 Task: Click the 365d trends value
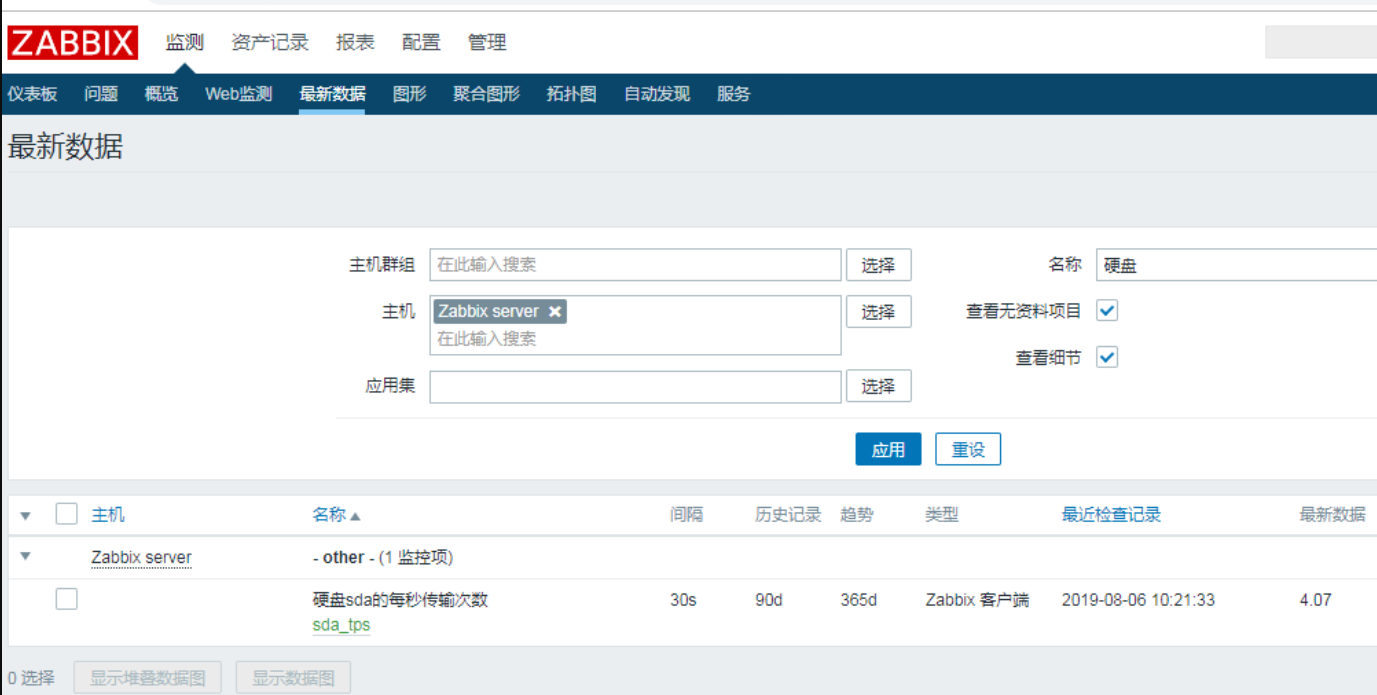click(x=859, y=600)
